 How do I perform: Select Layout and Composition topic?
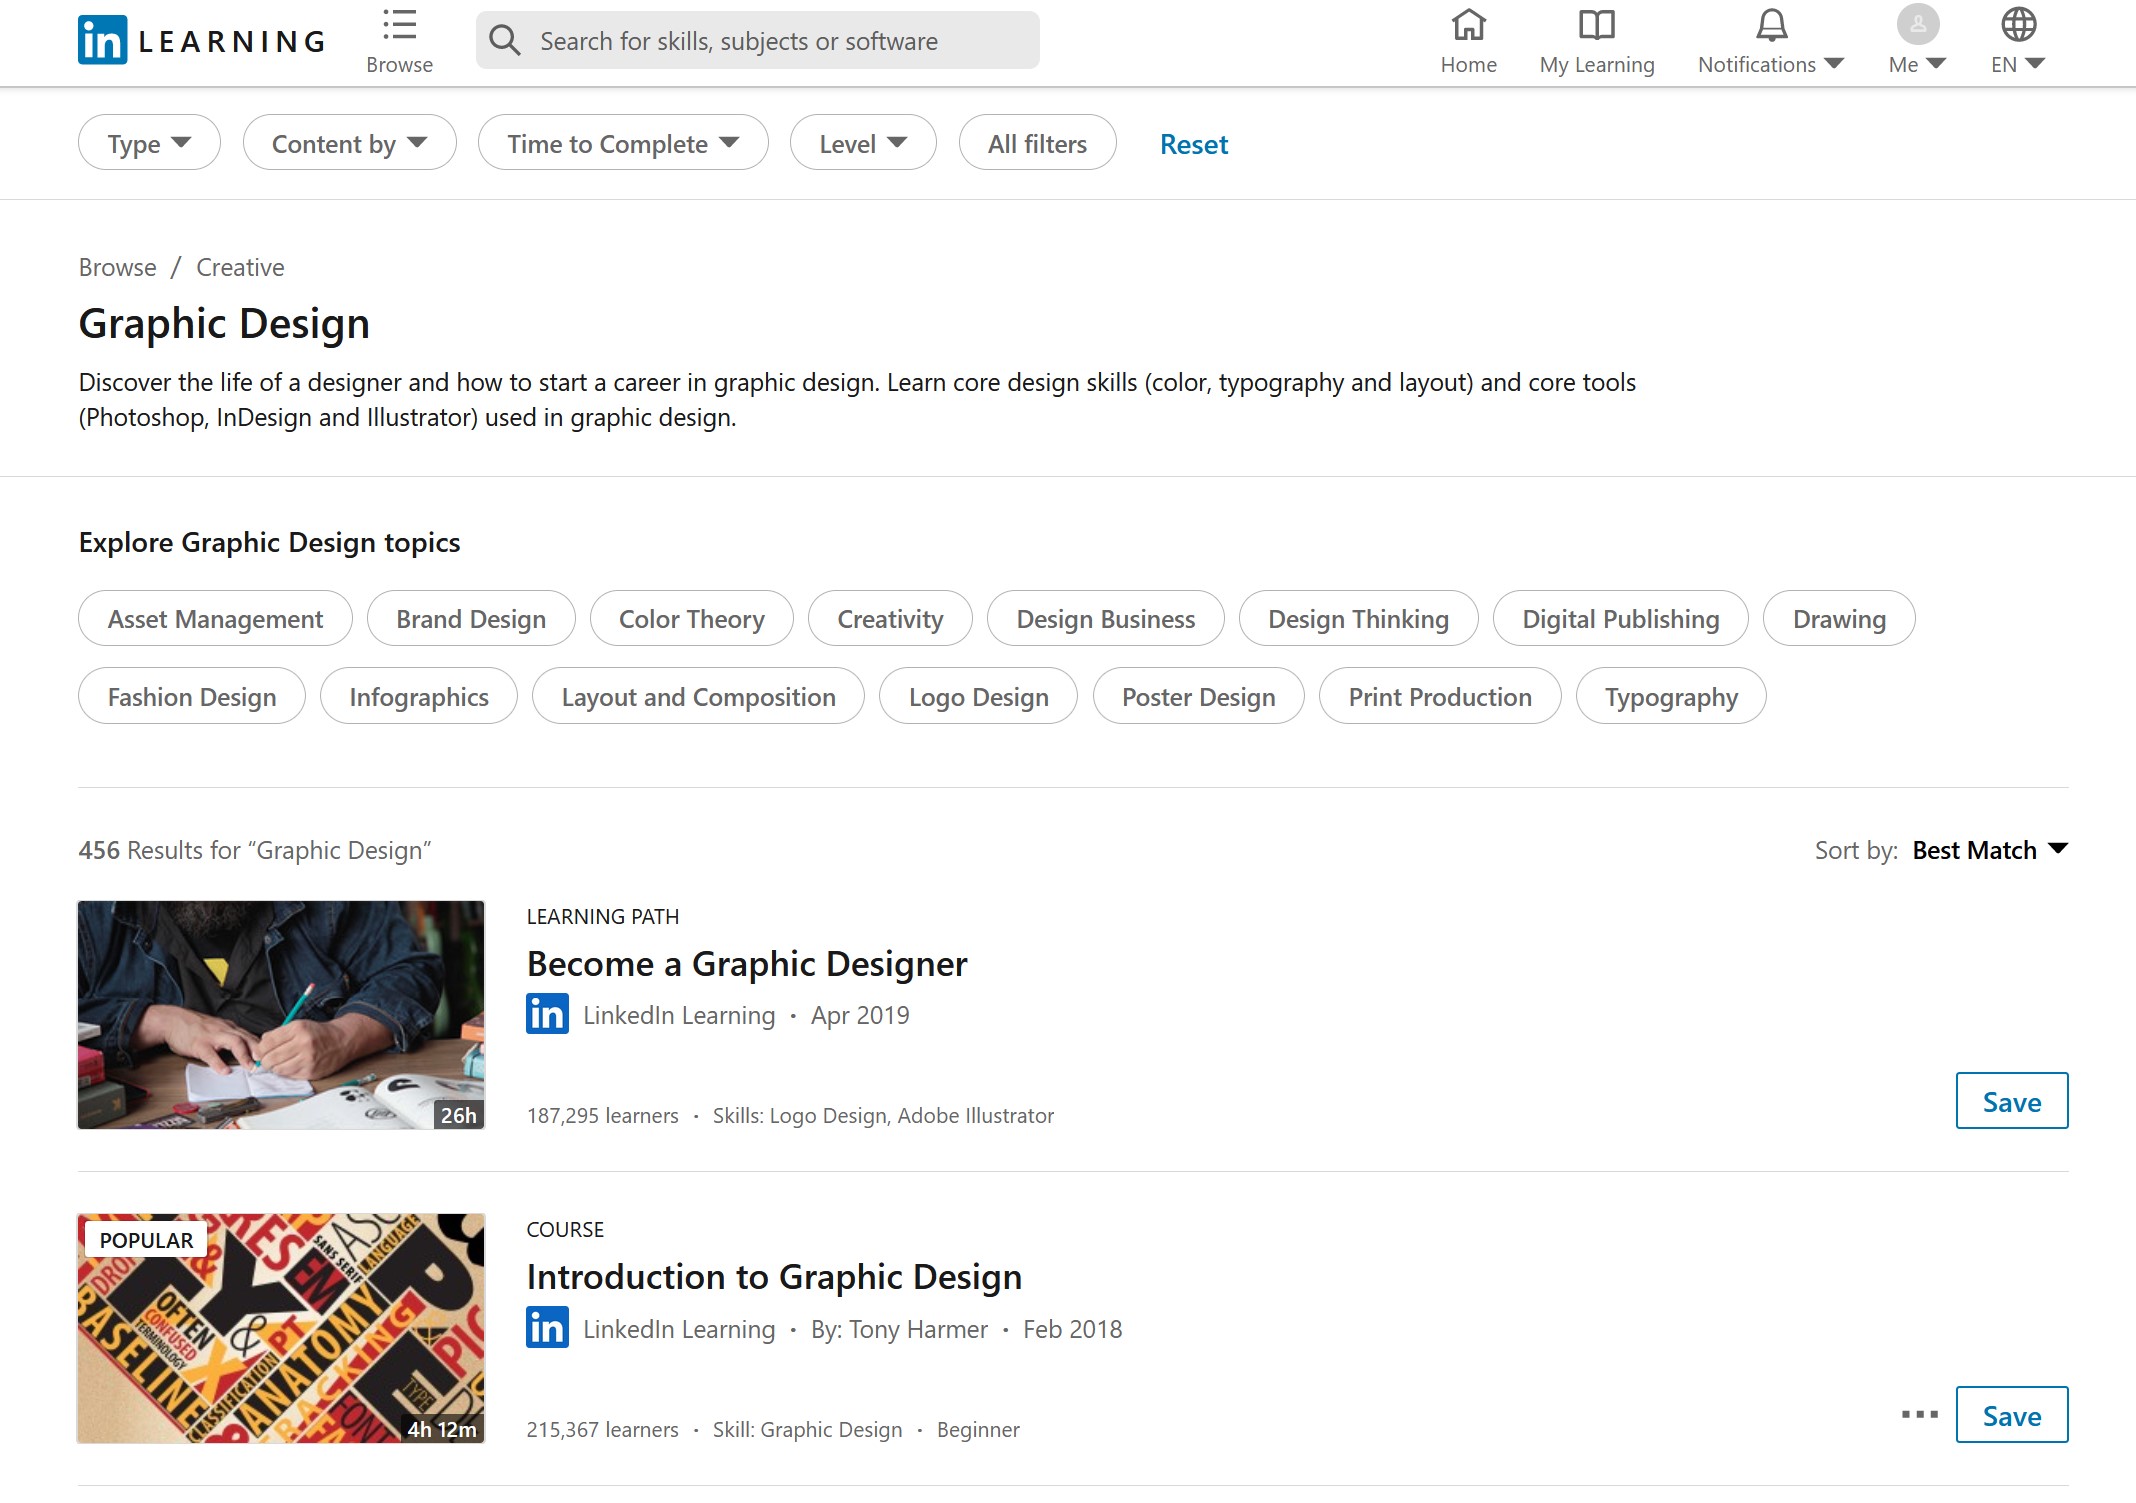(698, 697)
